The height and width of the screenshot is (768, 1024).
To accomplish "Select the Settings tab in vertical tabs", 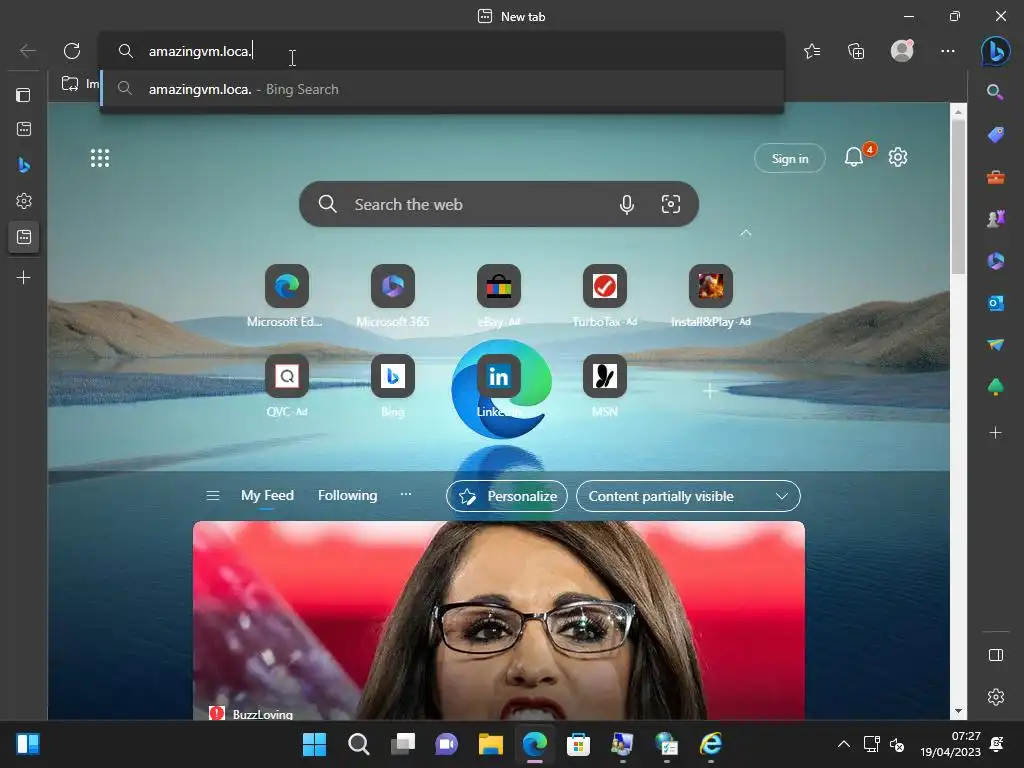I will (x=24, y=200).
